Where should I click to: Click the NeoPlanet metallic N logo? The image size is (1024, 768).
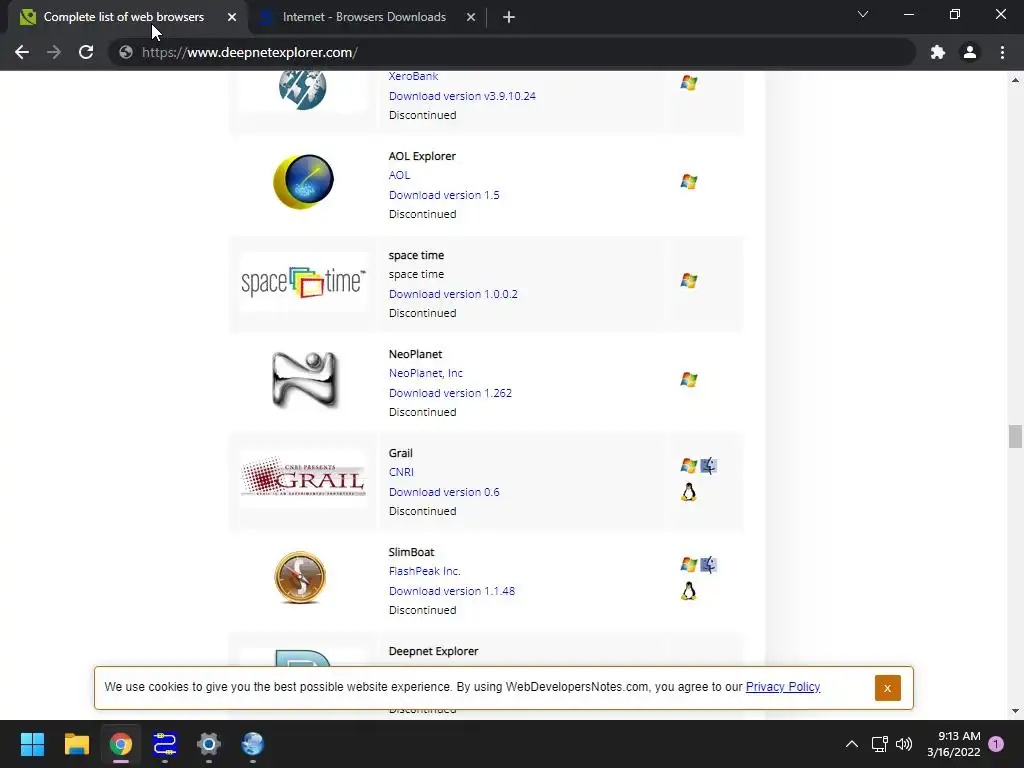coord(304,379)
